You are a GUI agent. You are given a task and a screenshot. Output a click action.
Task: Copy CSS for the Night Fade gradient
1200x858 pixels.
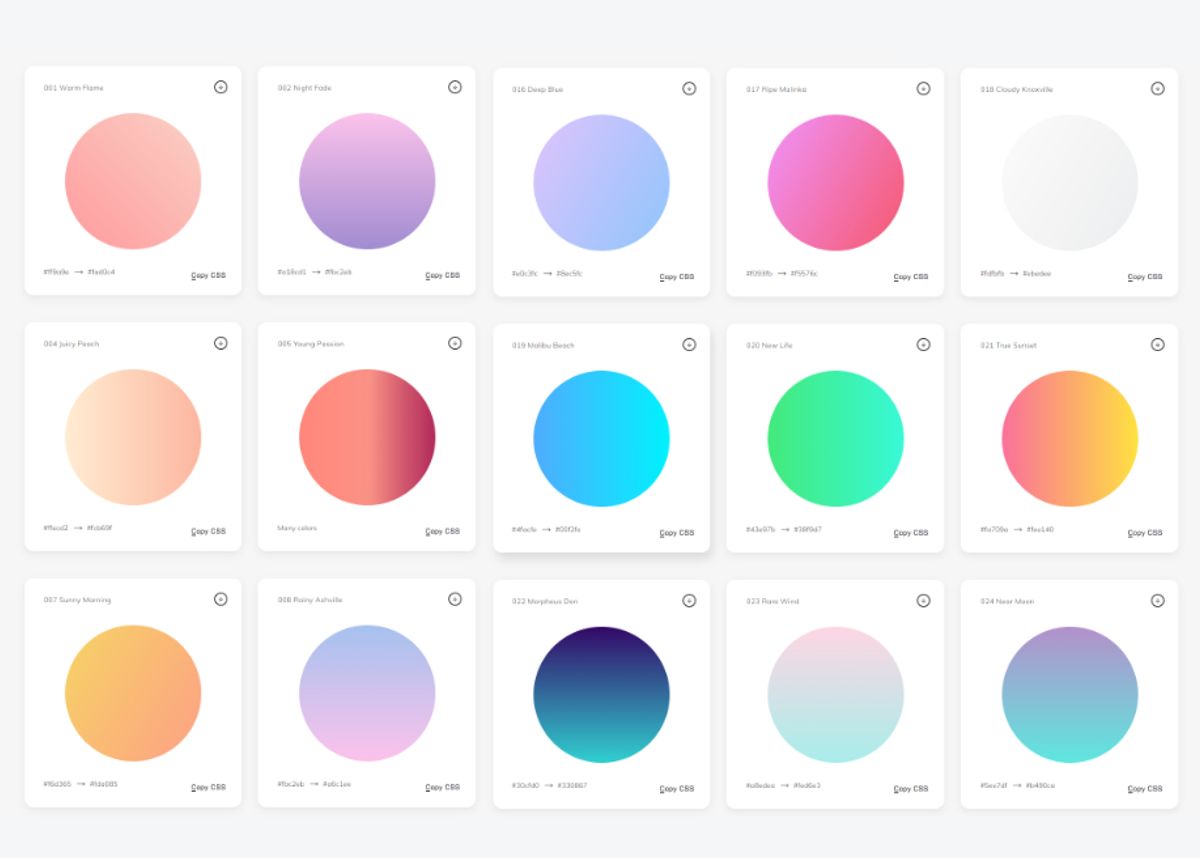click(443, 275)
